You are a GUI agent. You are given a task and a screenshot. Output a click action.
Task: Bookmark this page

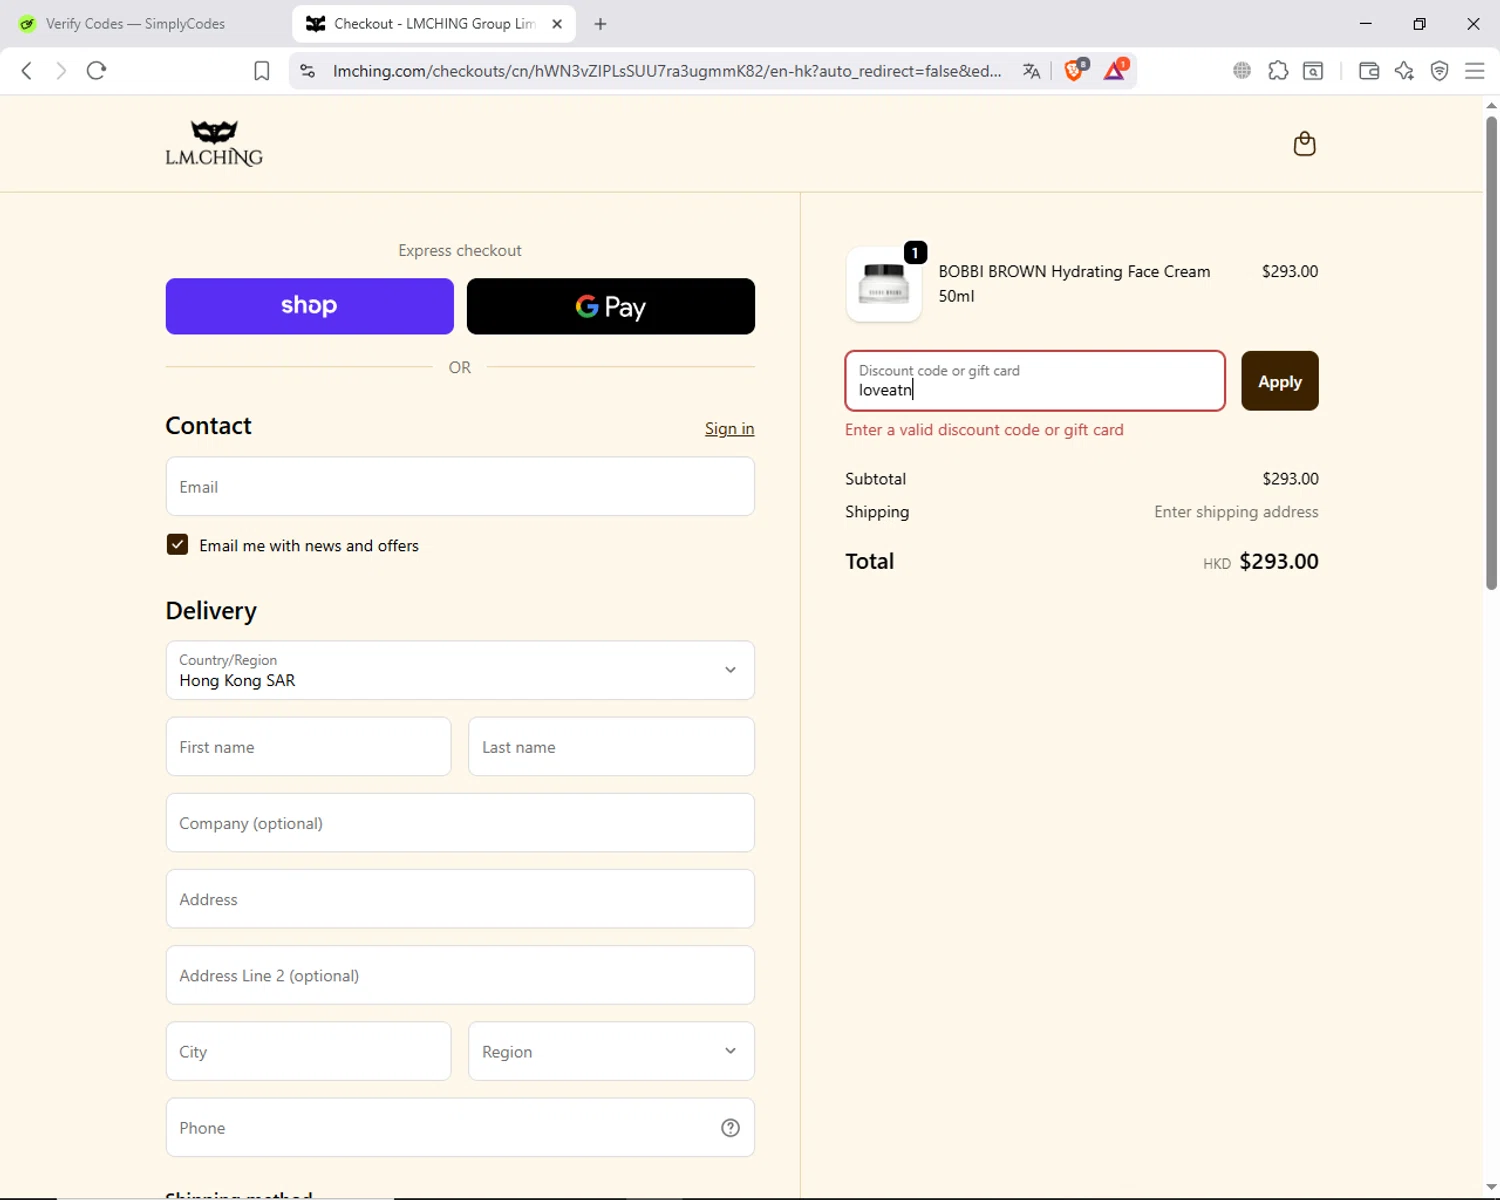click(261, 71)
